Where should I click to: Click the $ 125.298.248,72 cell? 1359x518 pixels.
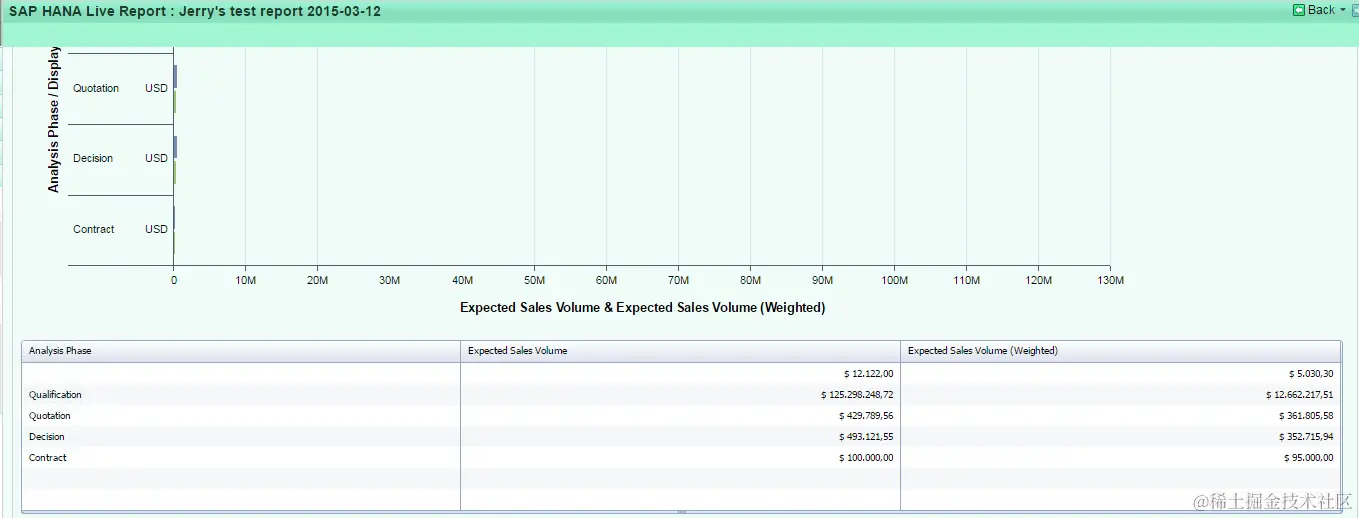[x=857, y=395]
